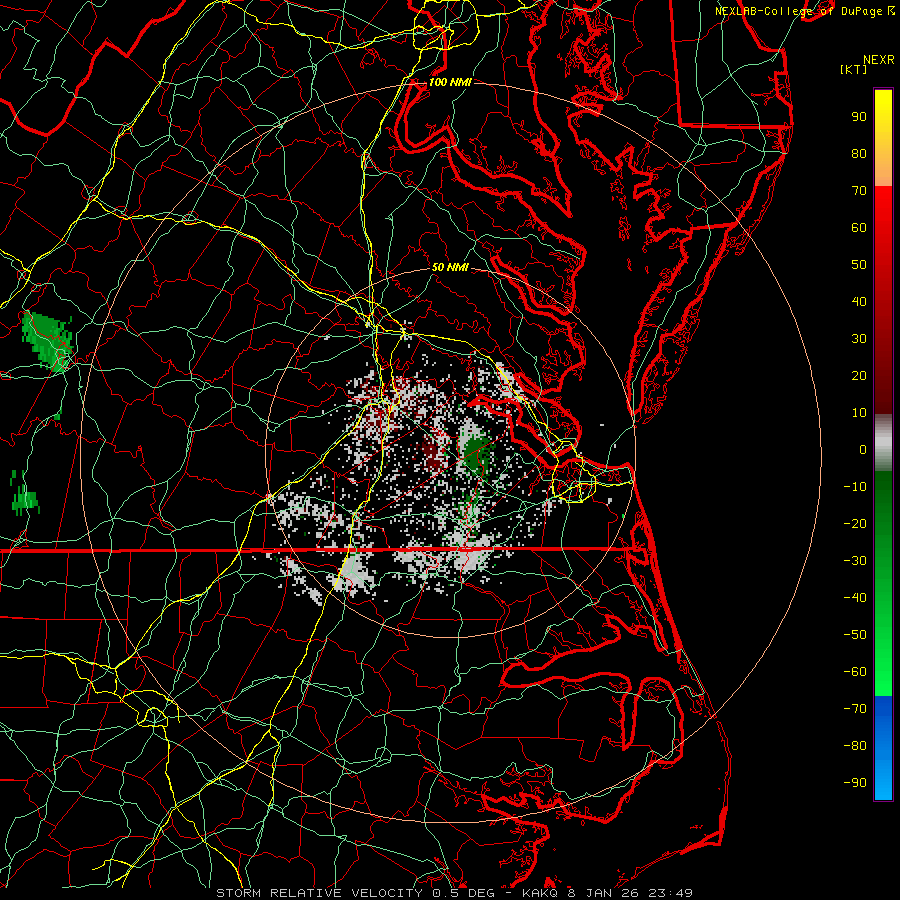The image size is (900, 900).
Task: Click the positive 30 knots scale label
Action: point(859,339)
